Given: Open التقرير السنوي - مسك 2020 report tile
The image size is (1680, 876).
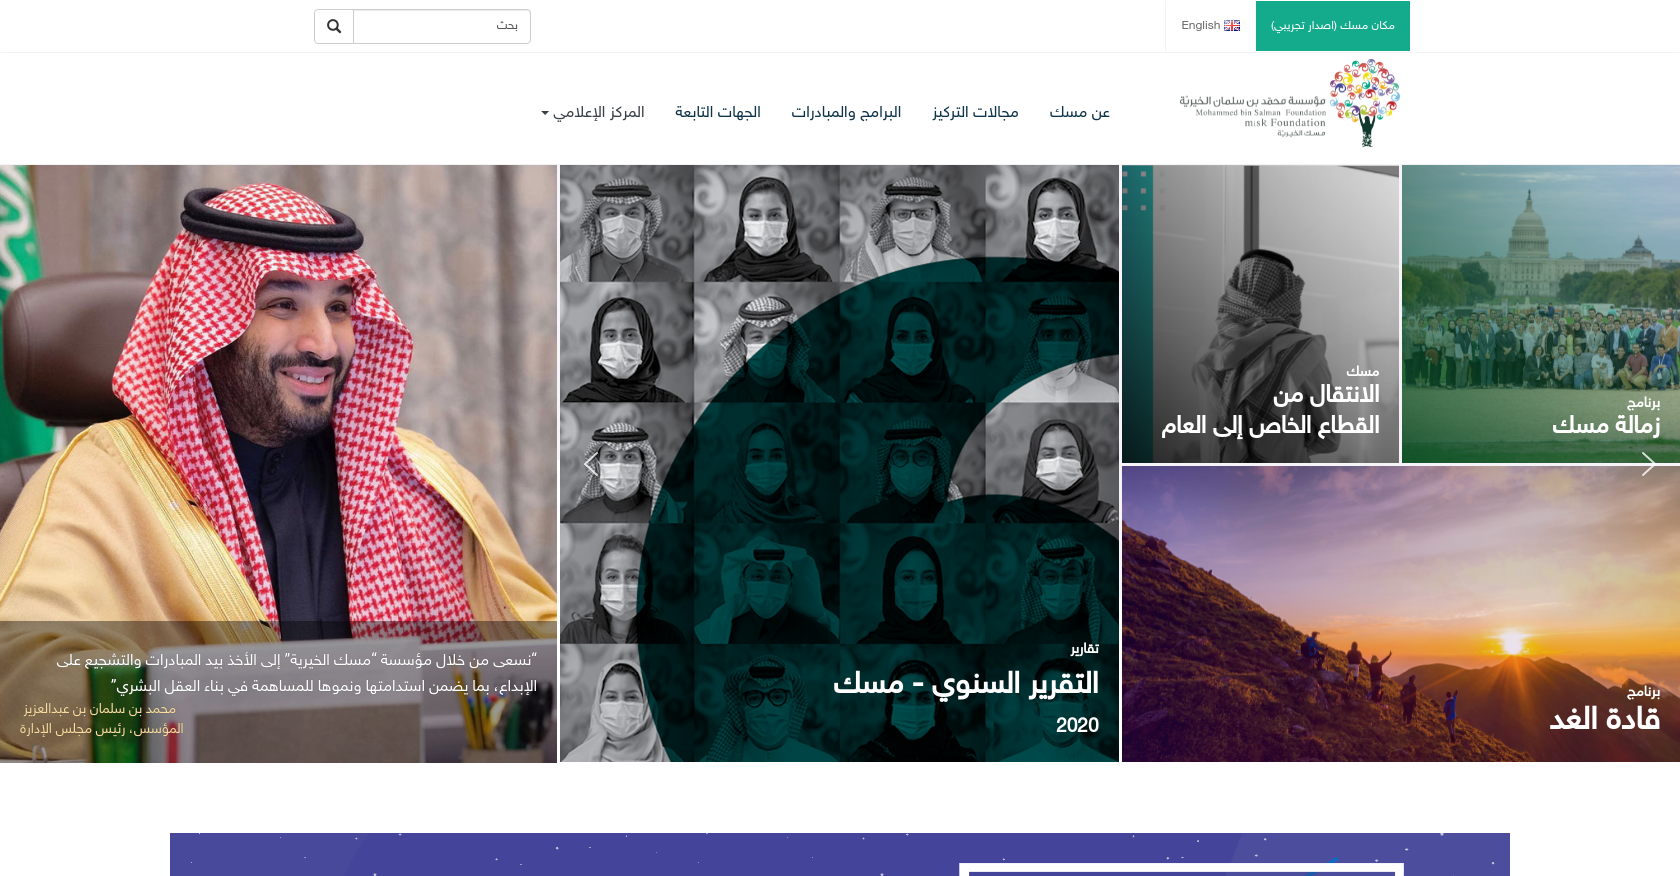Looking at the screenshot, I should 839,464.
